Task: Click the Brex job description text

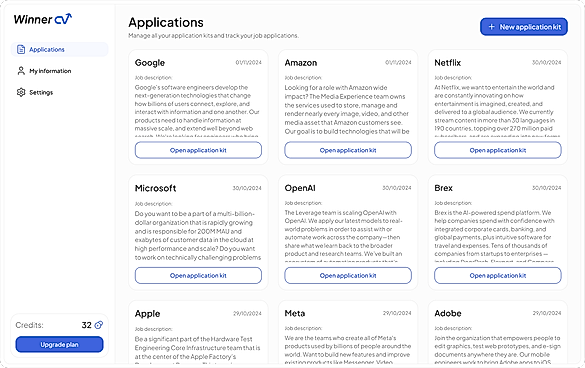Action: tap(494, 236)
